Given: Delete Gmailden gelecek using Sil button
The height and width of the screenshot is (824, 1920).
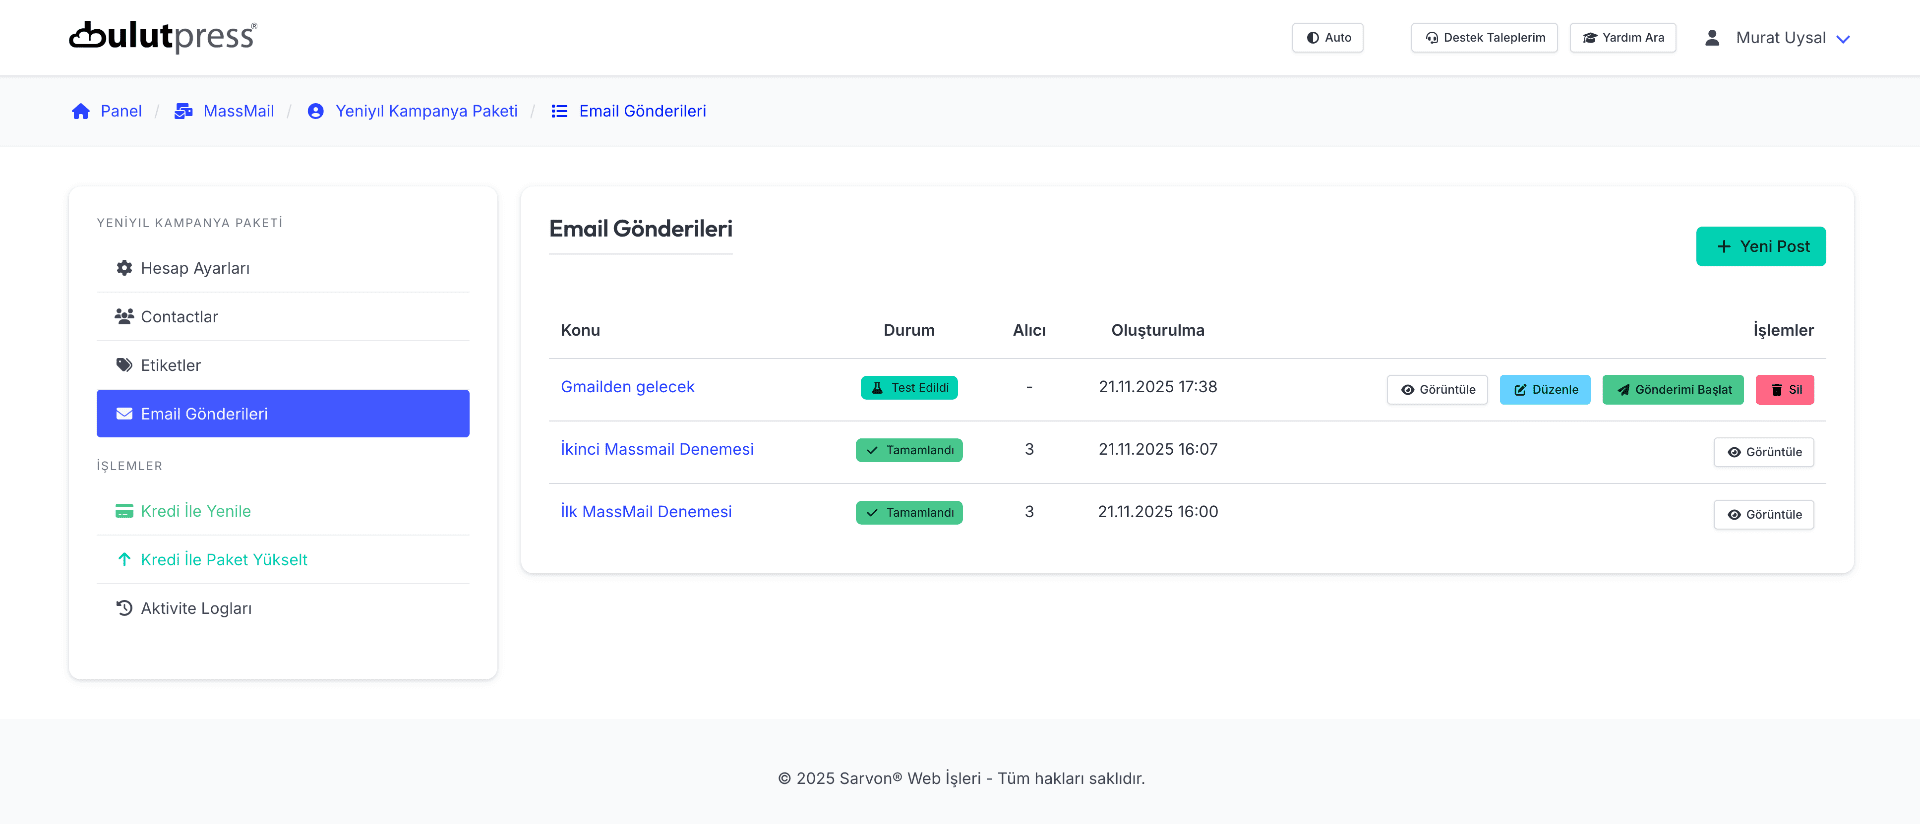Looking at the screenshot, I should click(1784, 390).
